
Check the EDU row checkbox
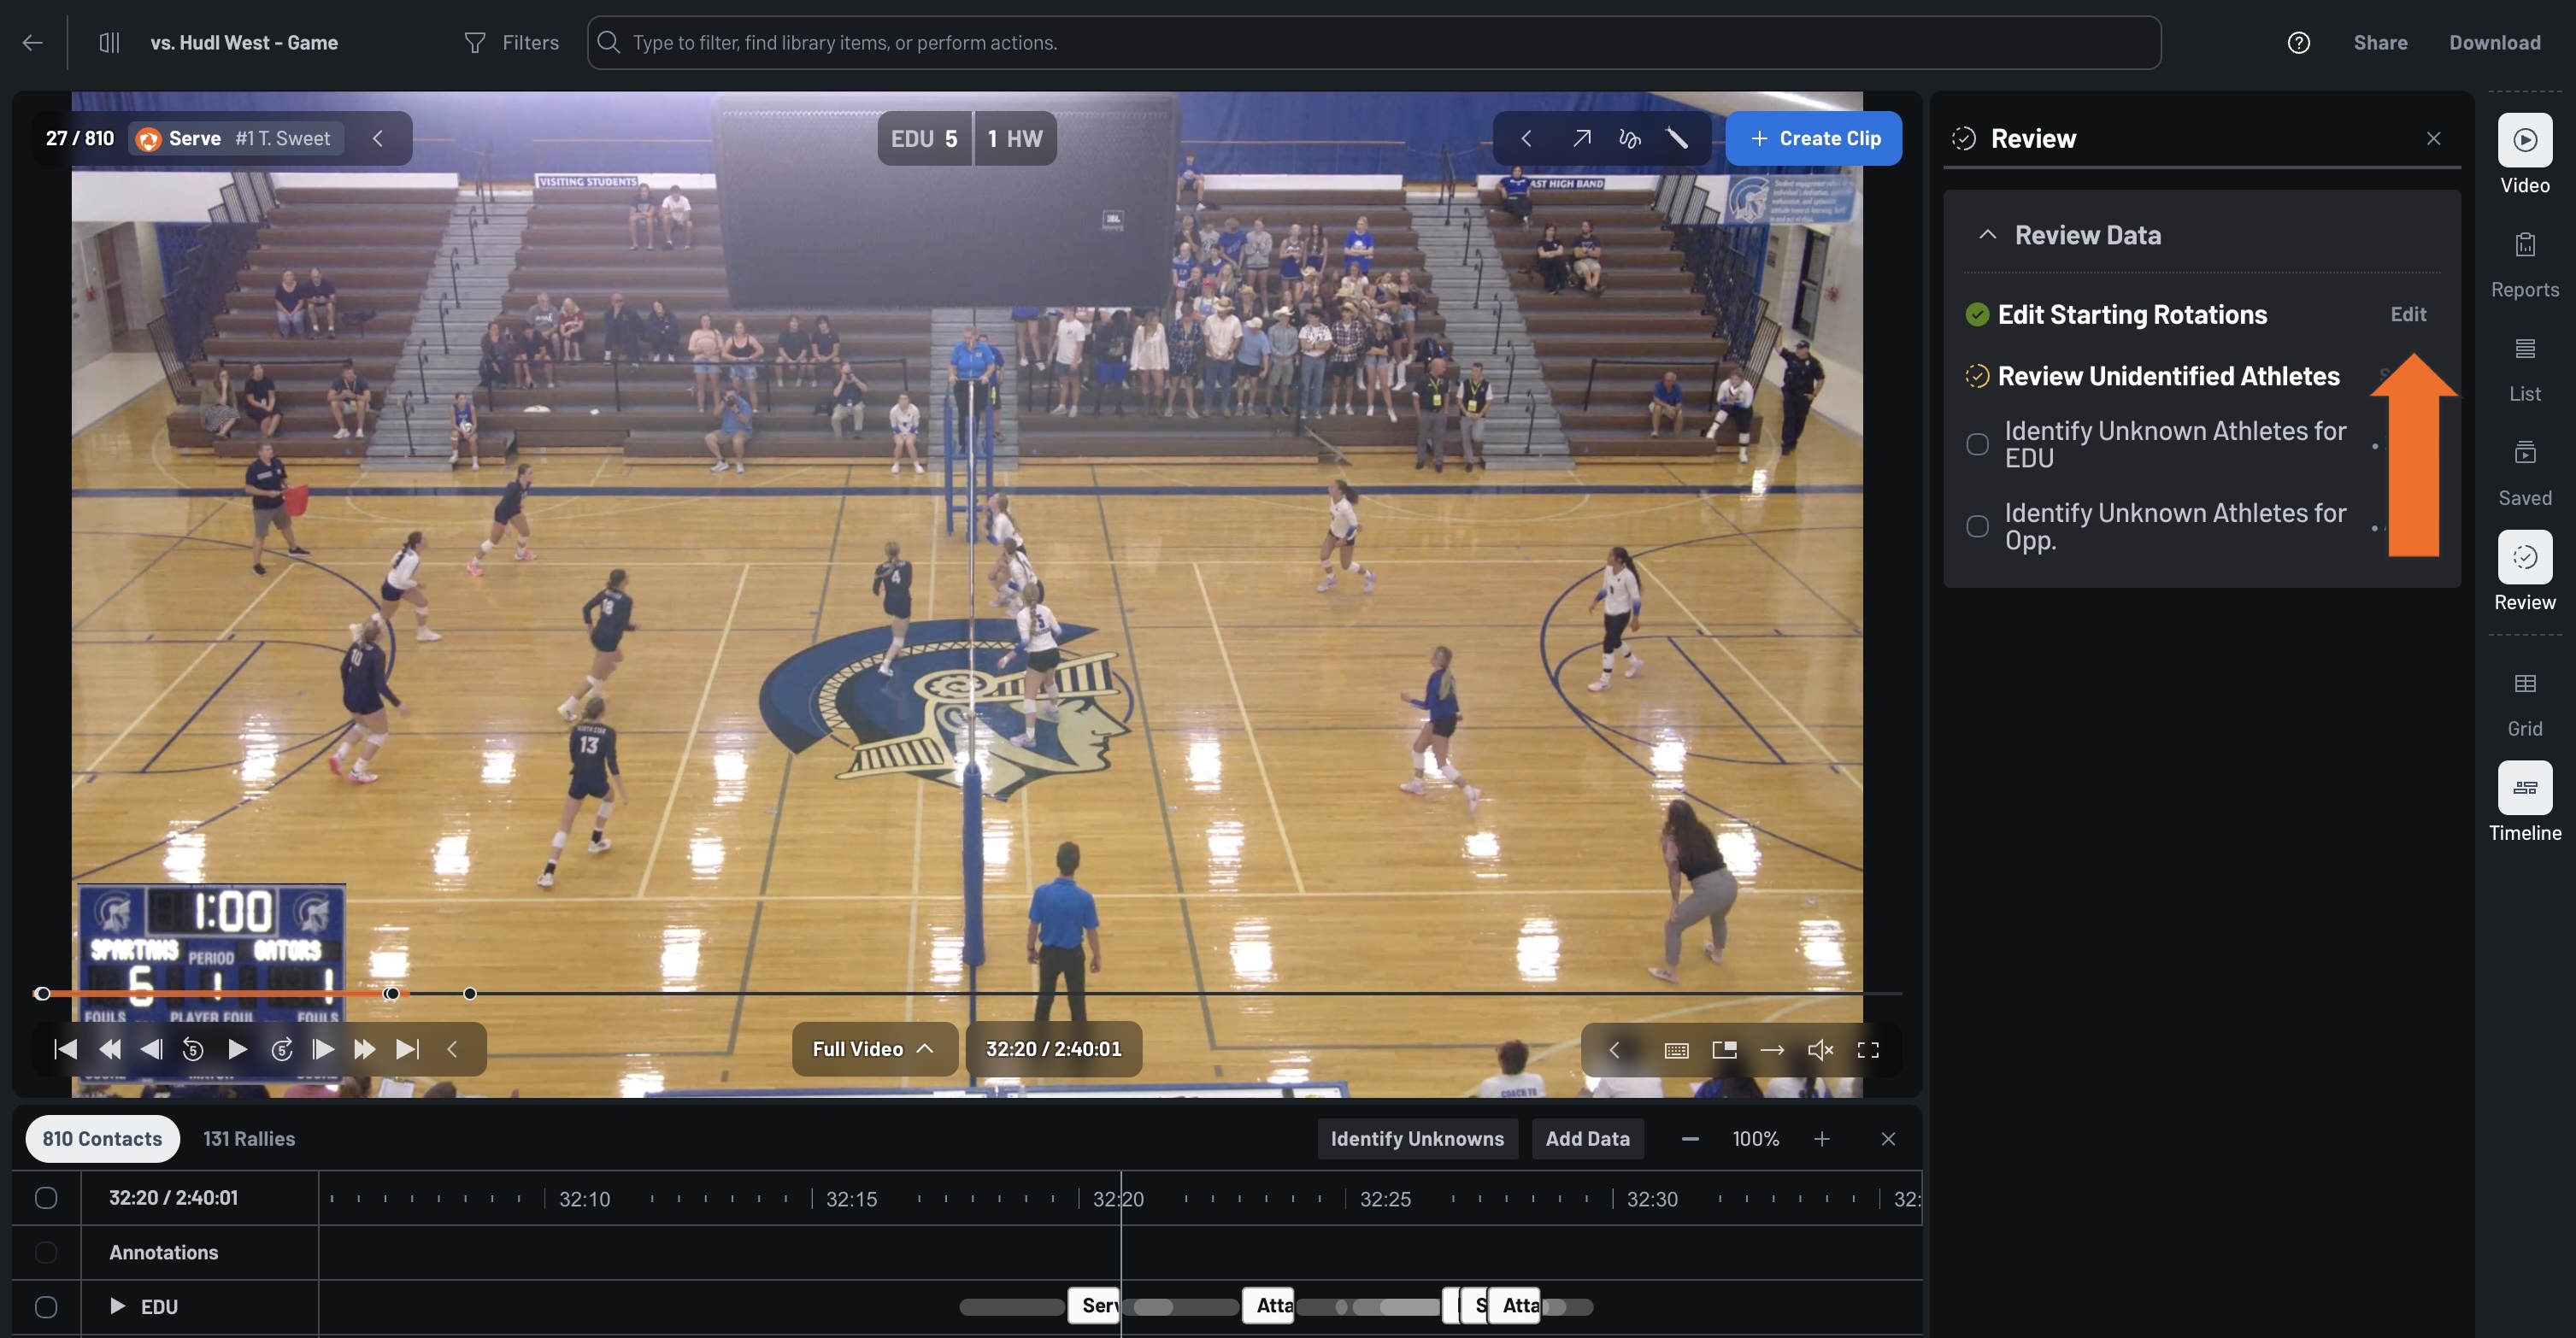46,1307
